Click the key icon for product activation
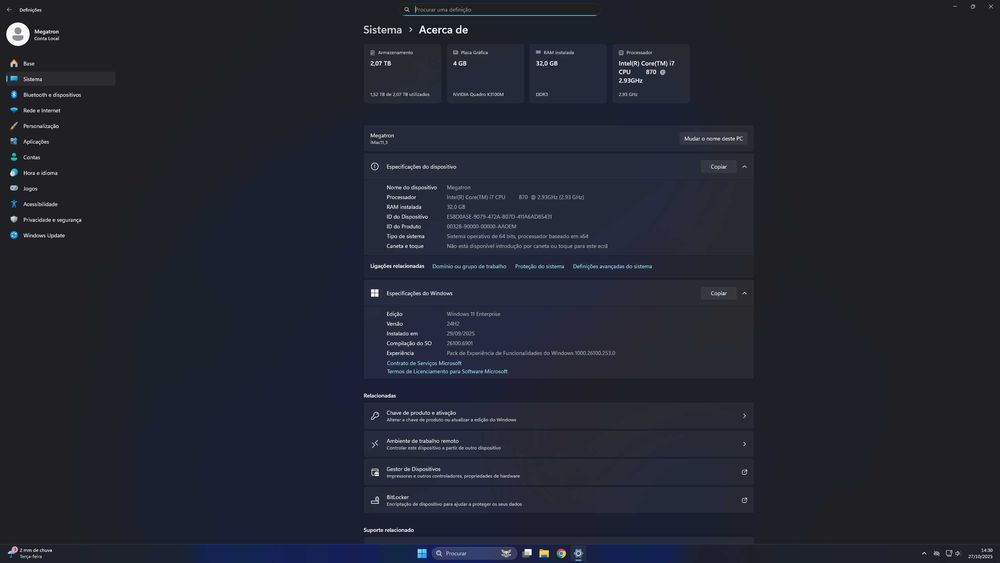This screenshot has height=563, width=1000. tap(375, 416)
